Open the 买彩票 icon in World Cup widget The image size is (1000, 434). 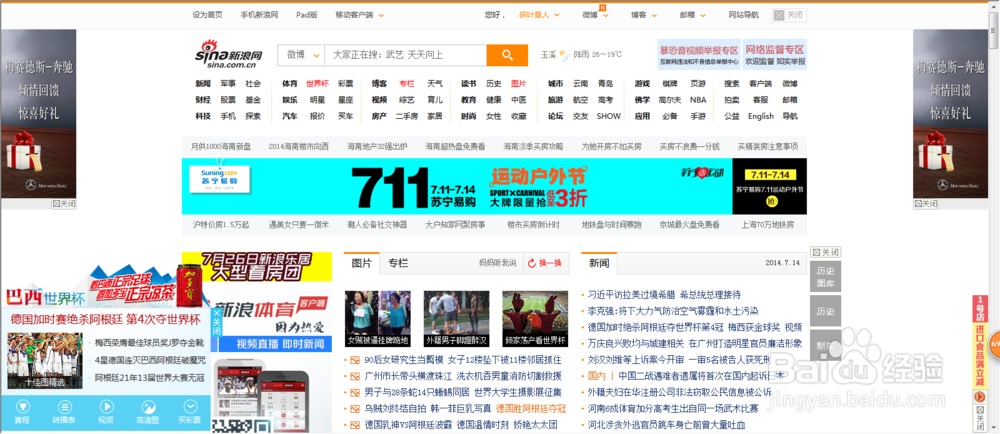pos(189,406)
